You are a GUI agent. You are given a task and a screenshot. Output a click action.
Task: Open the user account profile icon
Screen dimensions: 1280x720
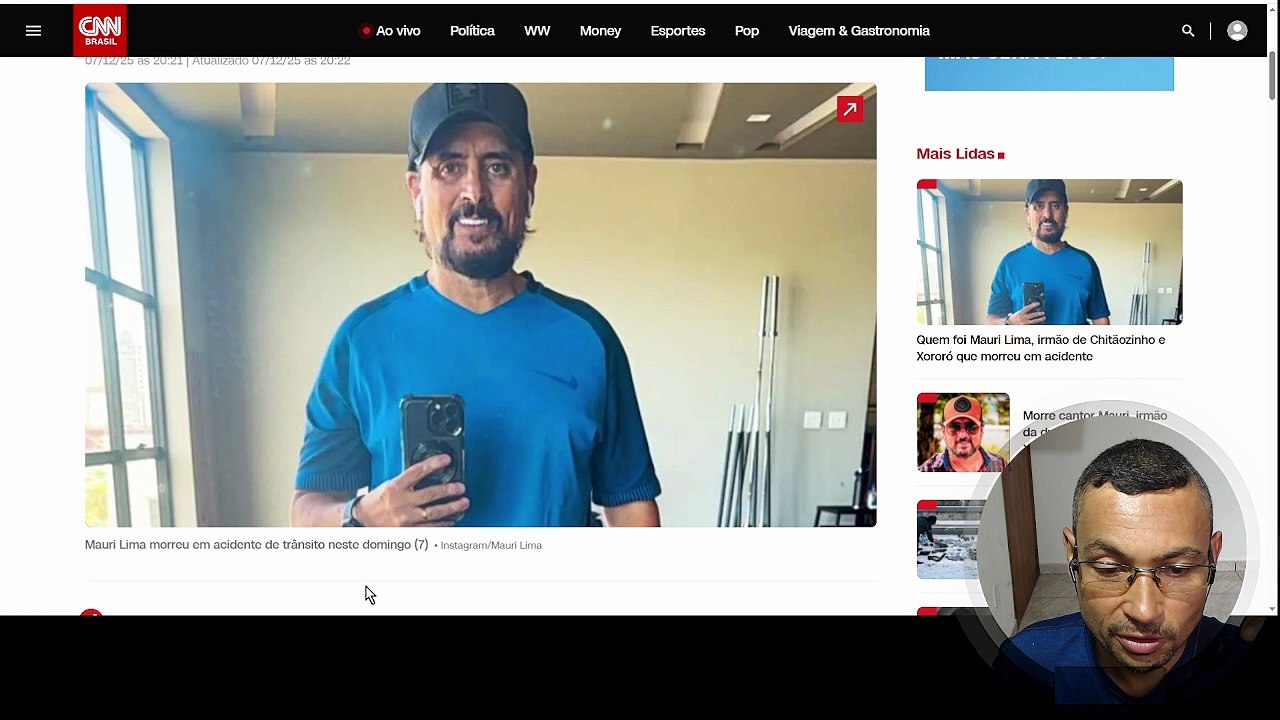(x=1237, y=31)
